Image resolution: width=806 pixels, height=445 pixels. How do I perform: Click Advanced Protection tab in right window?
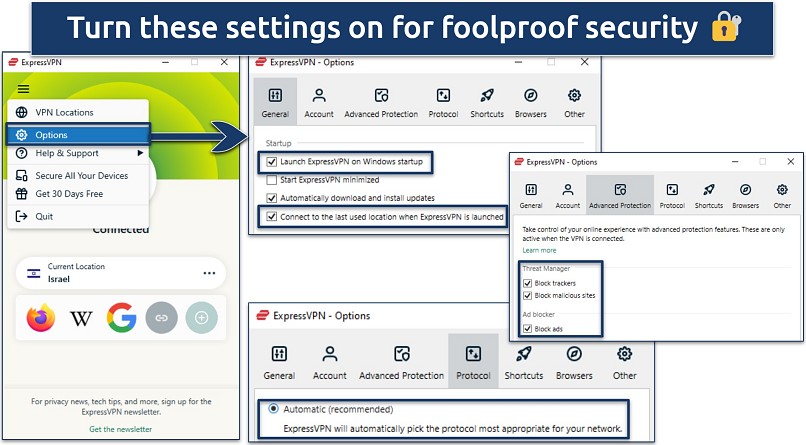(620, 195)
